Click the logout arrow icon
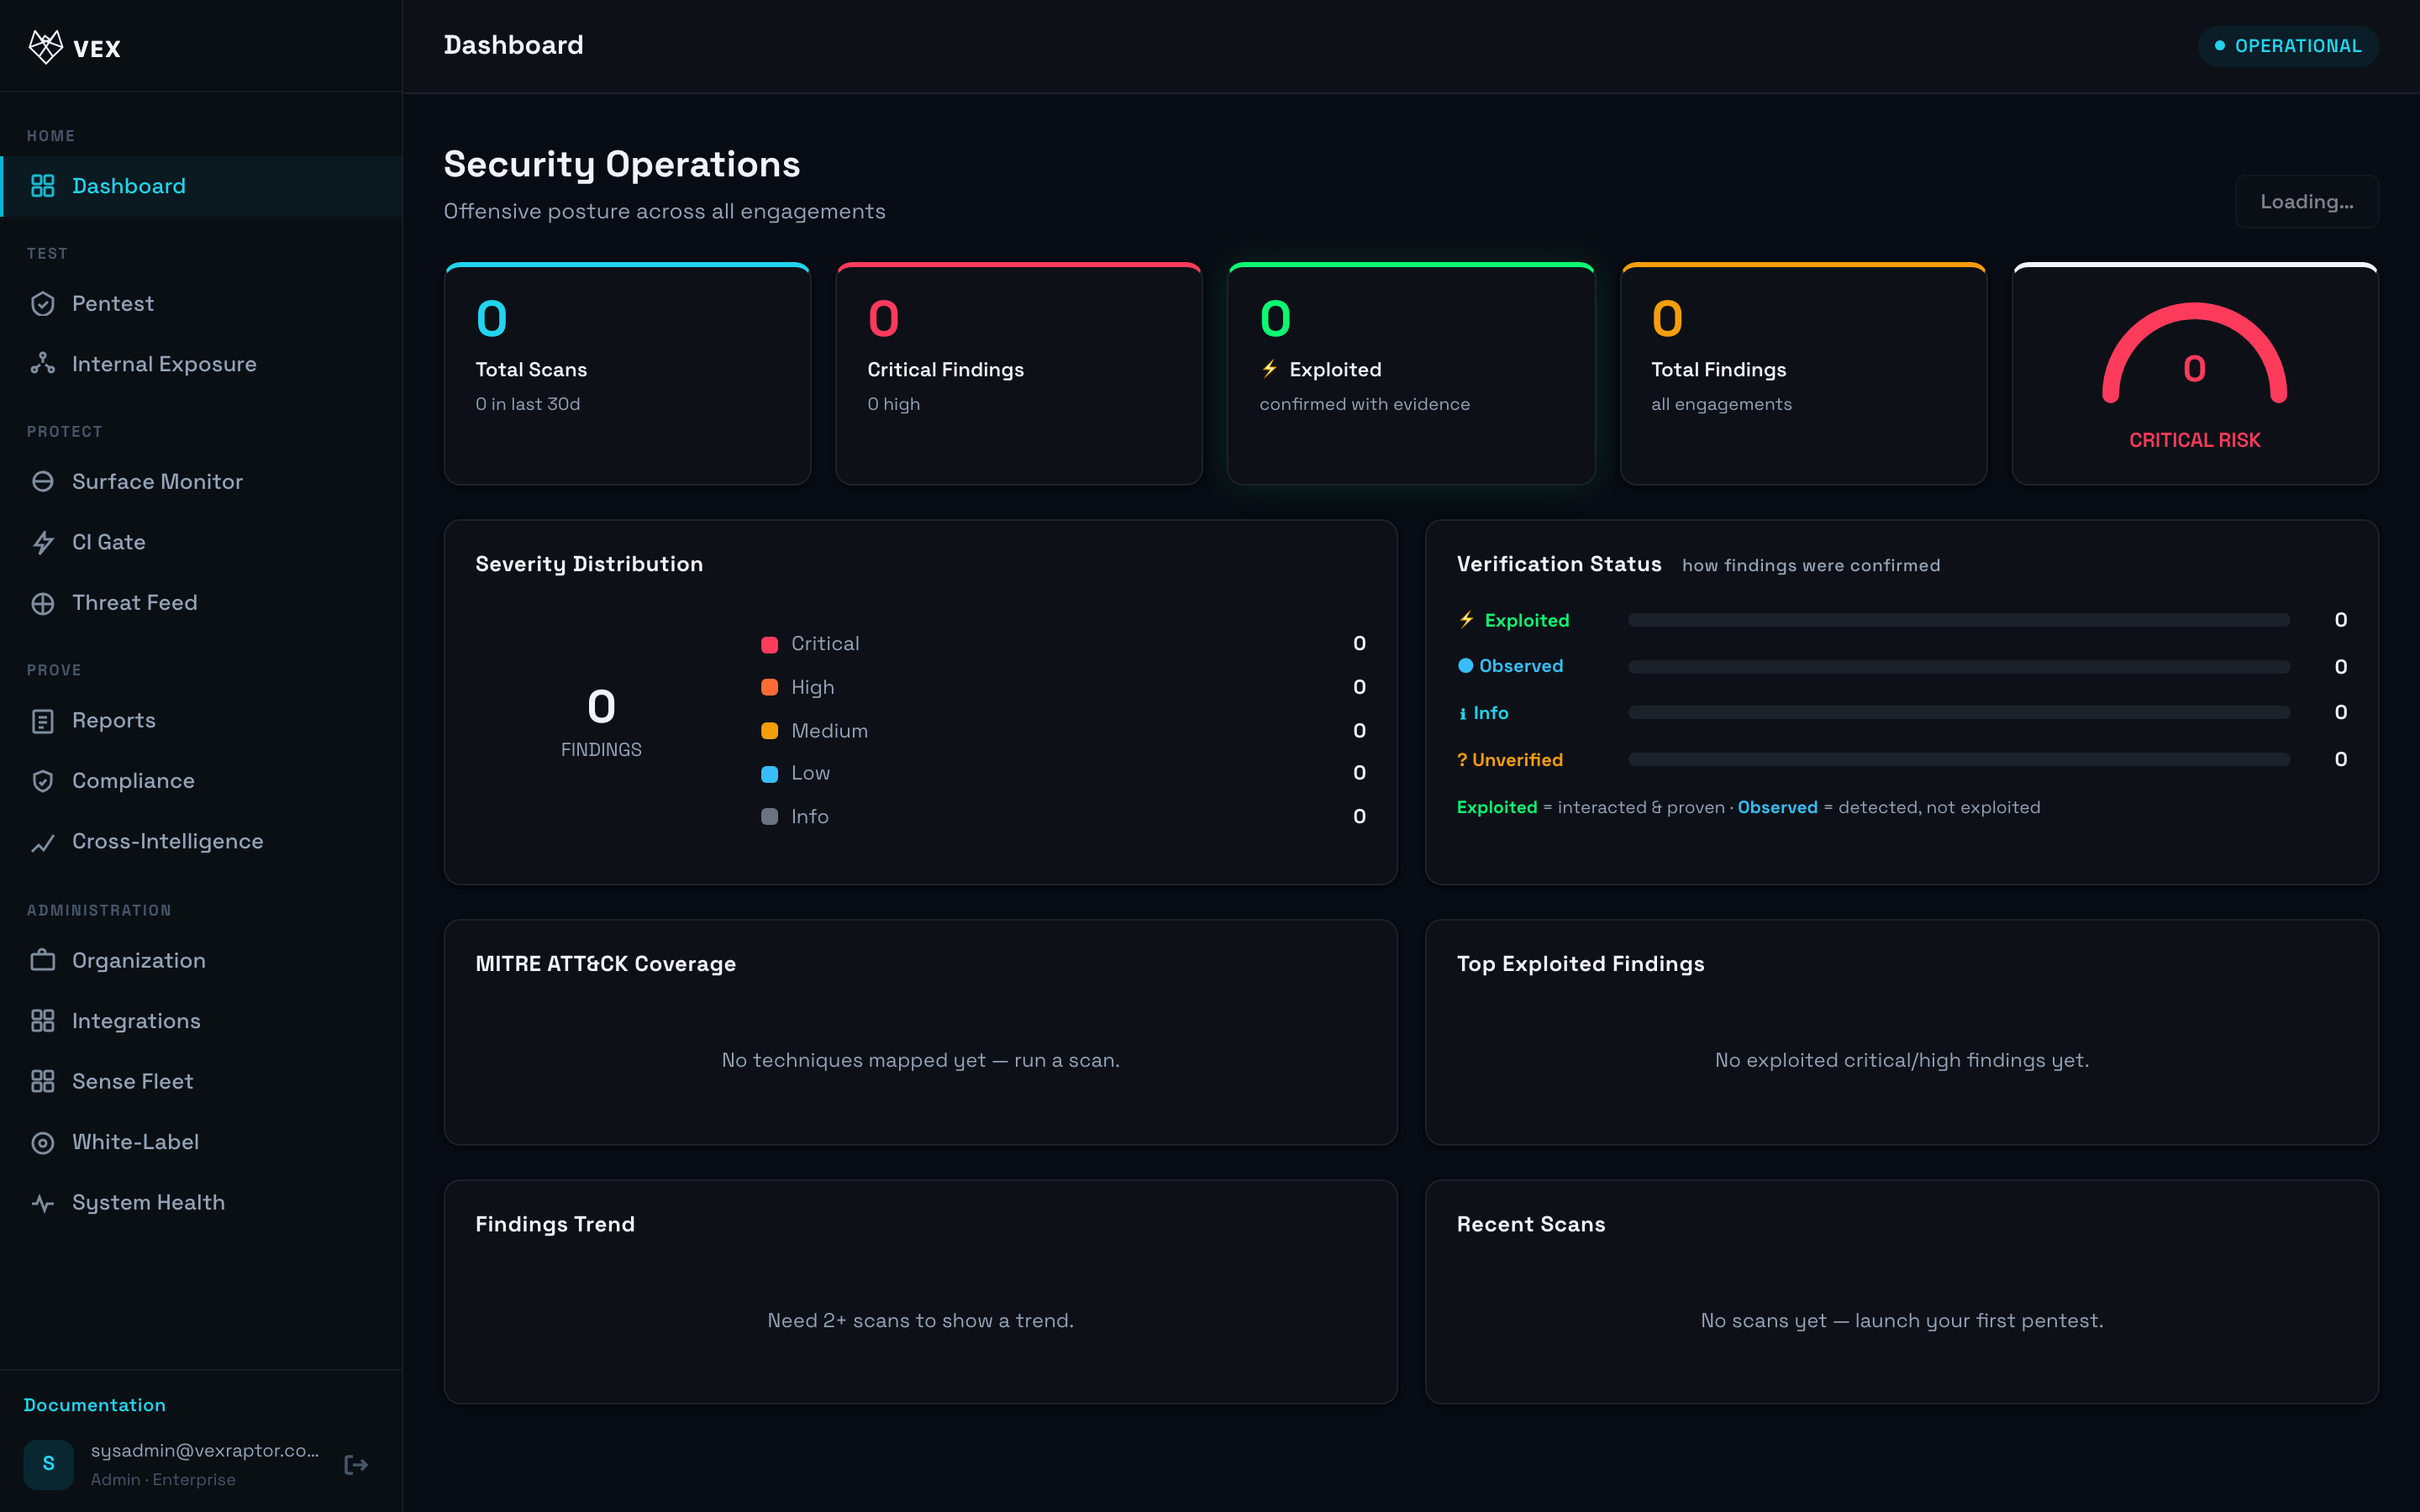Screen dimensions: 2420x1512 tap(356, 1465)
